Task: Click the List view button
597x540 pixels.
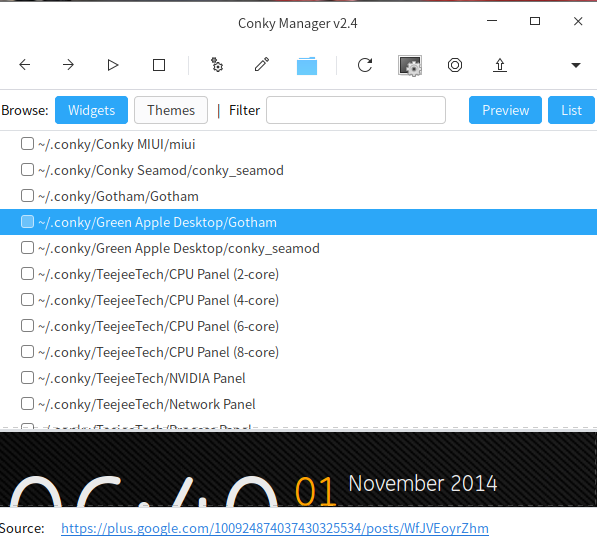Action: coord(571,110)
